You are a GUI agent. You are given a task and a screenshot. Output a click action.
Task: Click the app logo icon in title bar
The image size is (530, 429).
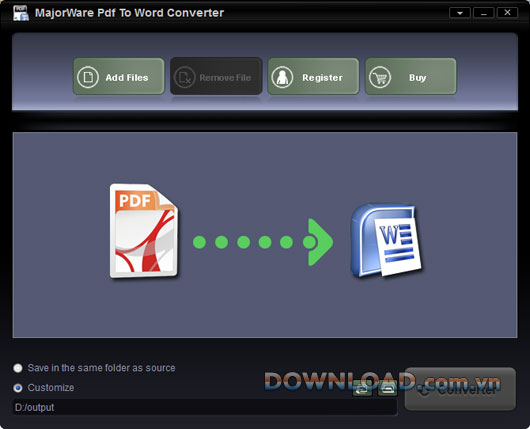[x=21, y=14]
